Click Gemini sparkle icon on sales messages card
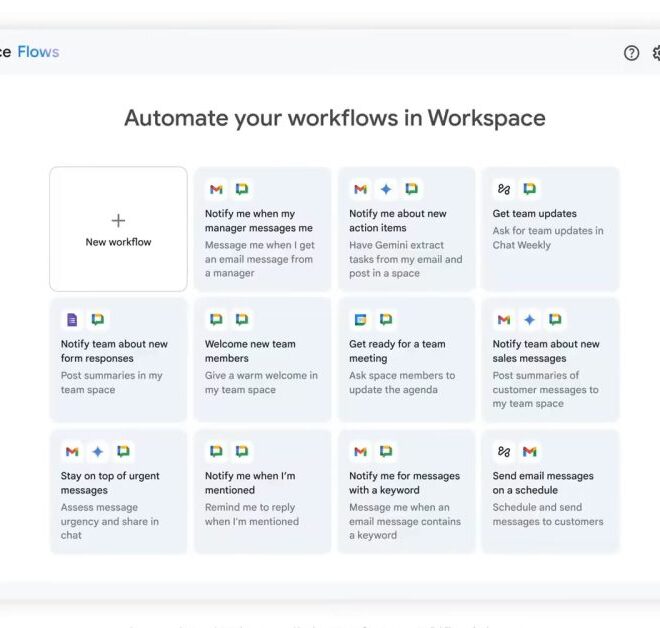Viewport: 660px width, 628px height. click(x=530, y=320)
